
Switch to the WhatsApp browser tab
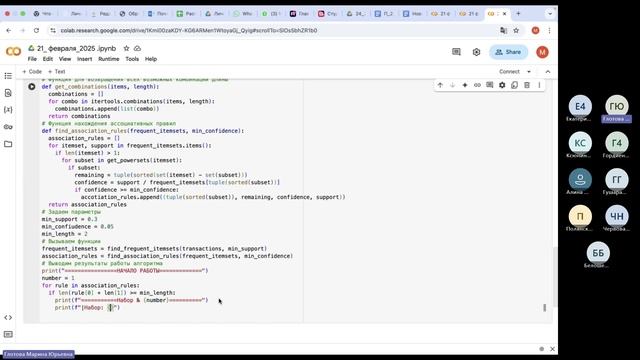pyautogui.click(x=242, y=13)
